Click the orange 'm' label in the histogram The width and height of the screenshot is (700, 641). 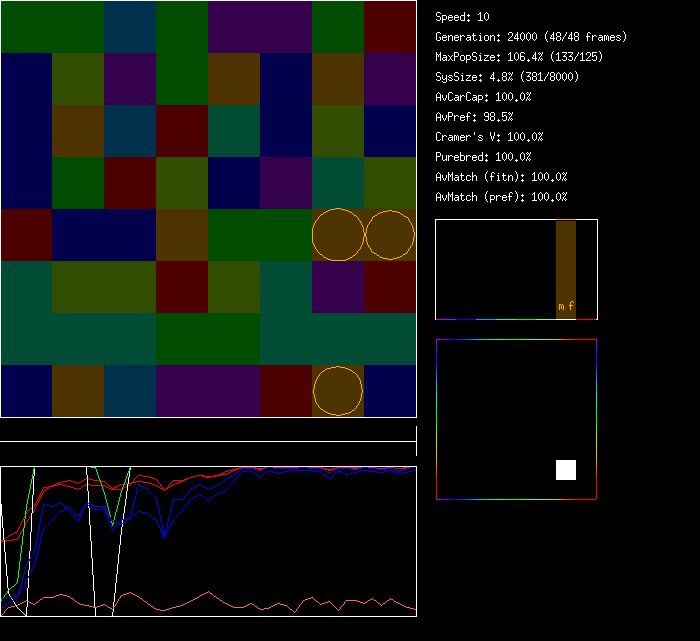(x=561, y=306)
